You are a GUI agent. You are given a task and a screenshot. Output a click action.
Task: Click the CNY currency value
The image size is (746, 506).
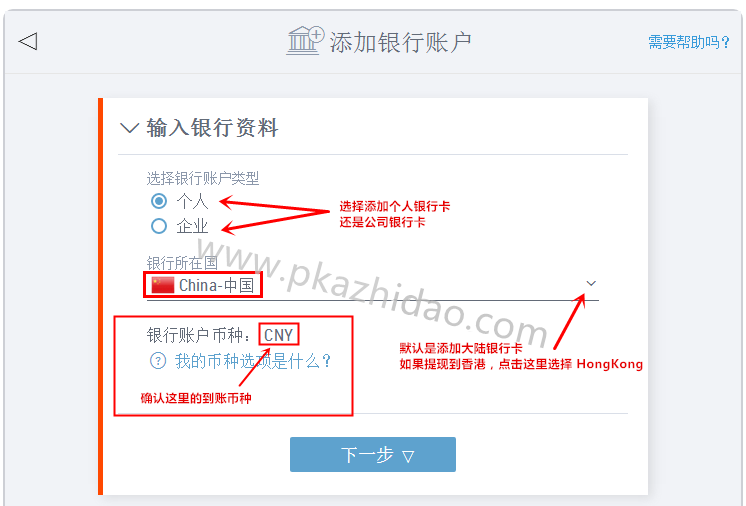(279, 335)
